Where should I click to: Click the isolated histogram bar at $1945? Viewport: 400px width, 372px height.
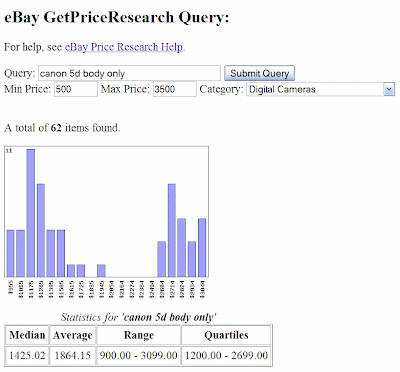[101, 271]
